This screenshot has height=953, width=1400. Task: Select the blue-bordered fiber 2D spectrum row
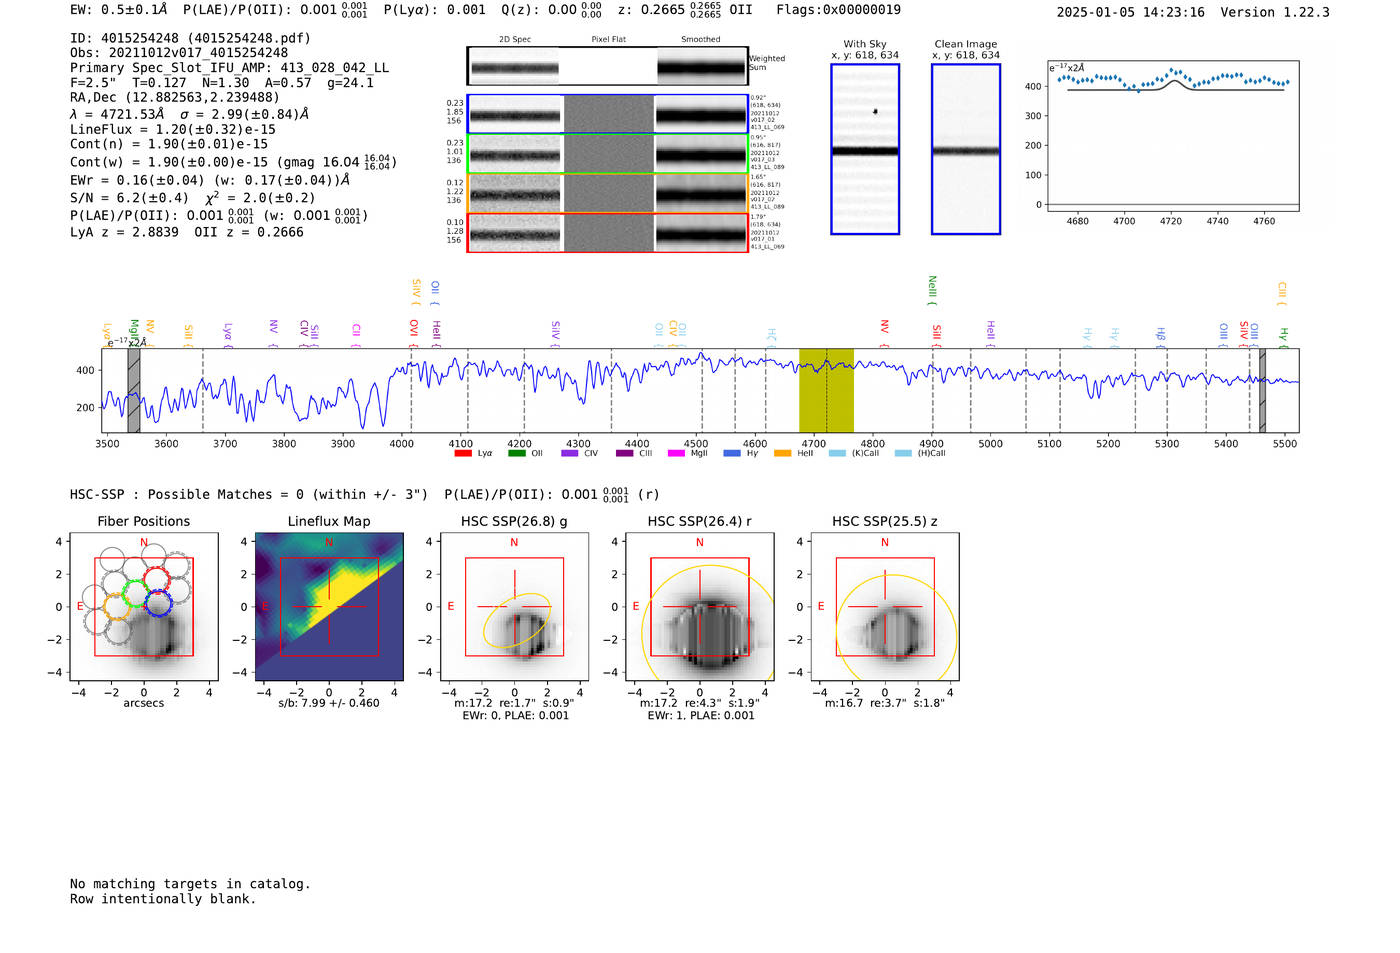tap(607, 114)
